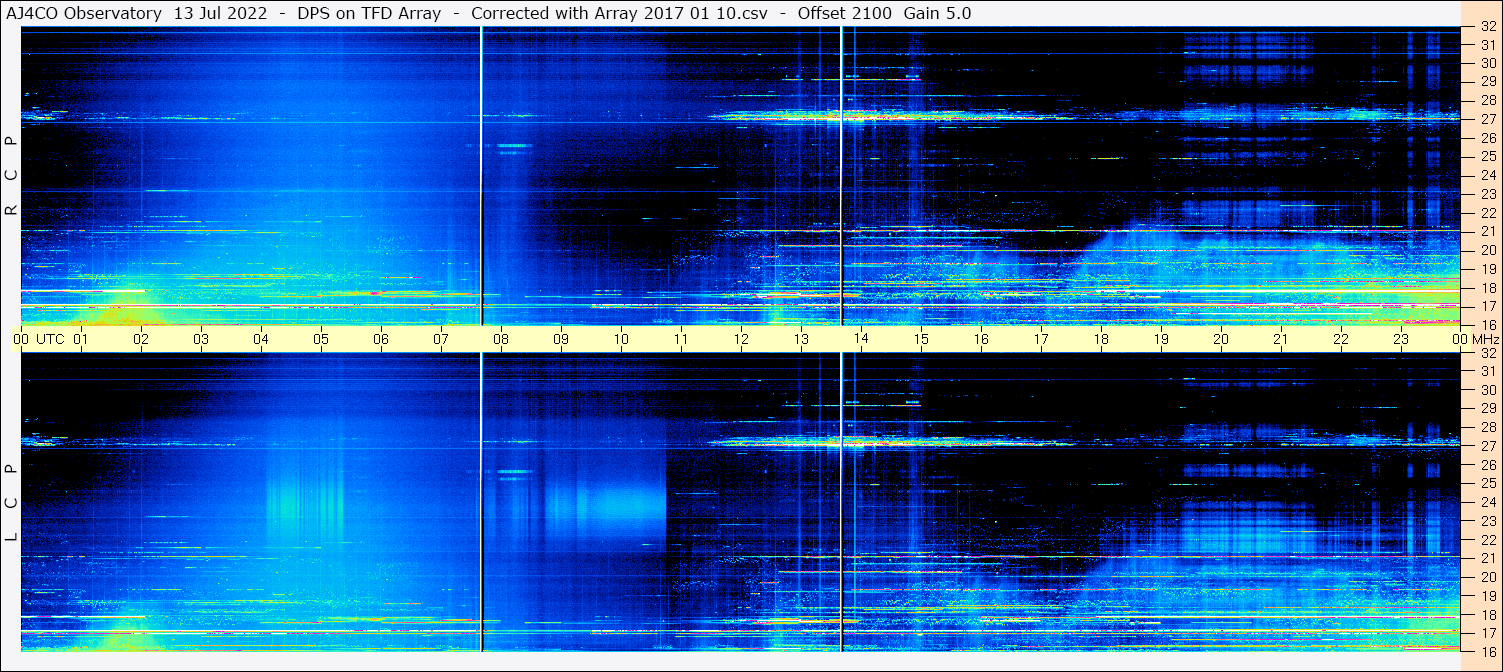Viewport: 1503px width, 672px height.
Task: Click the 16 MHz label on RCP scale
Action: (x=1487, y=324)
